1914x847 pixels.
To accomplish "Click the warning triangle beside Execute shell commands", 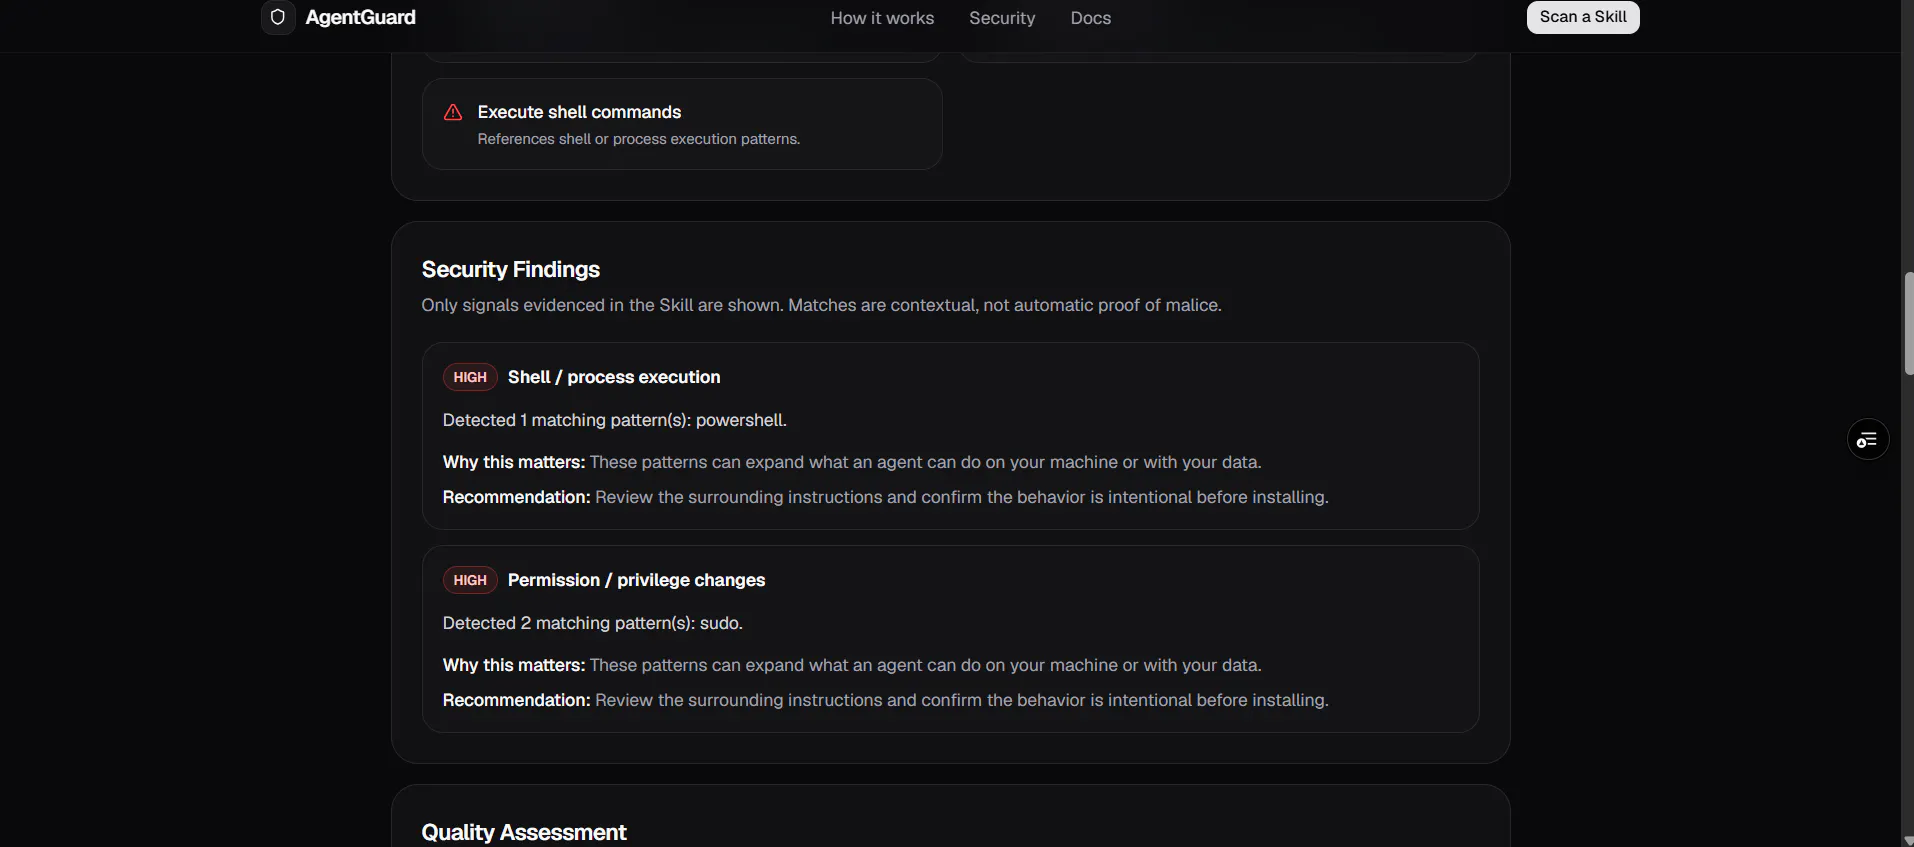I will coord(453,112).
